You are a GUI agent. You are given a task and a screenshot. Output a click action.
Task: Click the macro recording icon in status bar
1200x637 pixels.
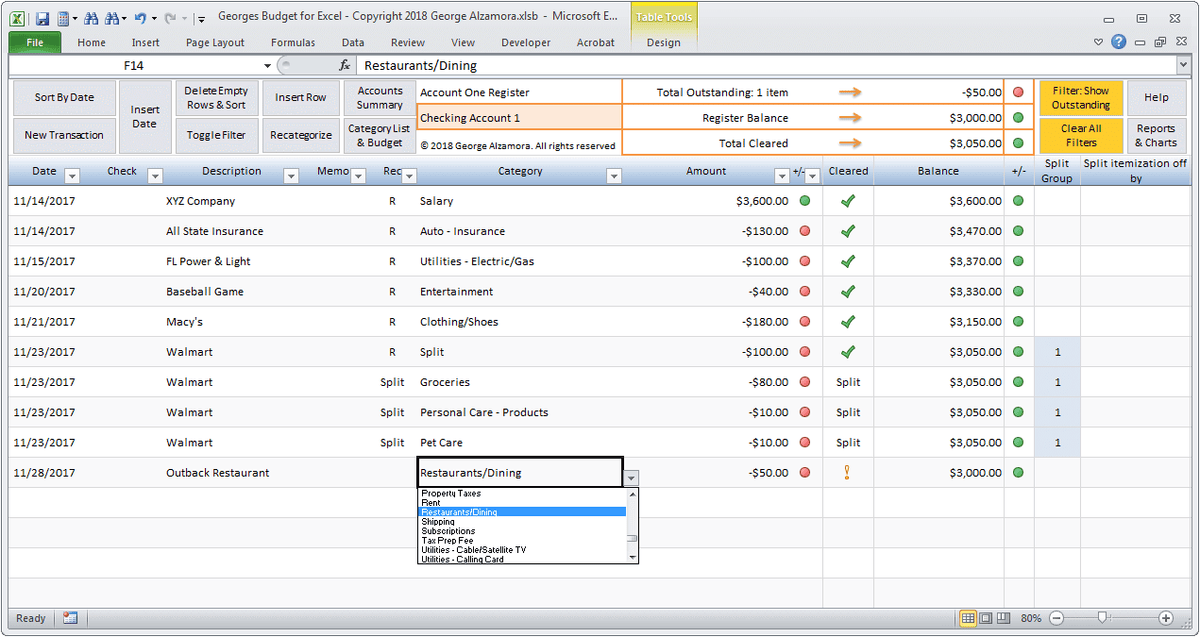70,618
